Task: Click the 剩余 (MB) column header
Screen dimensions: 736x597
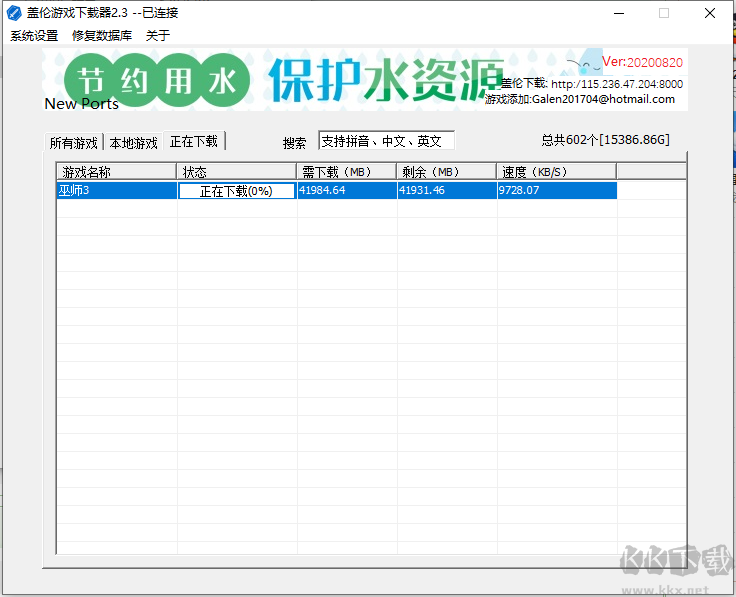Action: 446,172
